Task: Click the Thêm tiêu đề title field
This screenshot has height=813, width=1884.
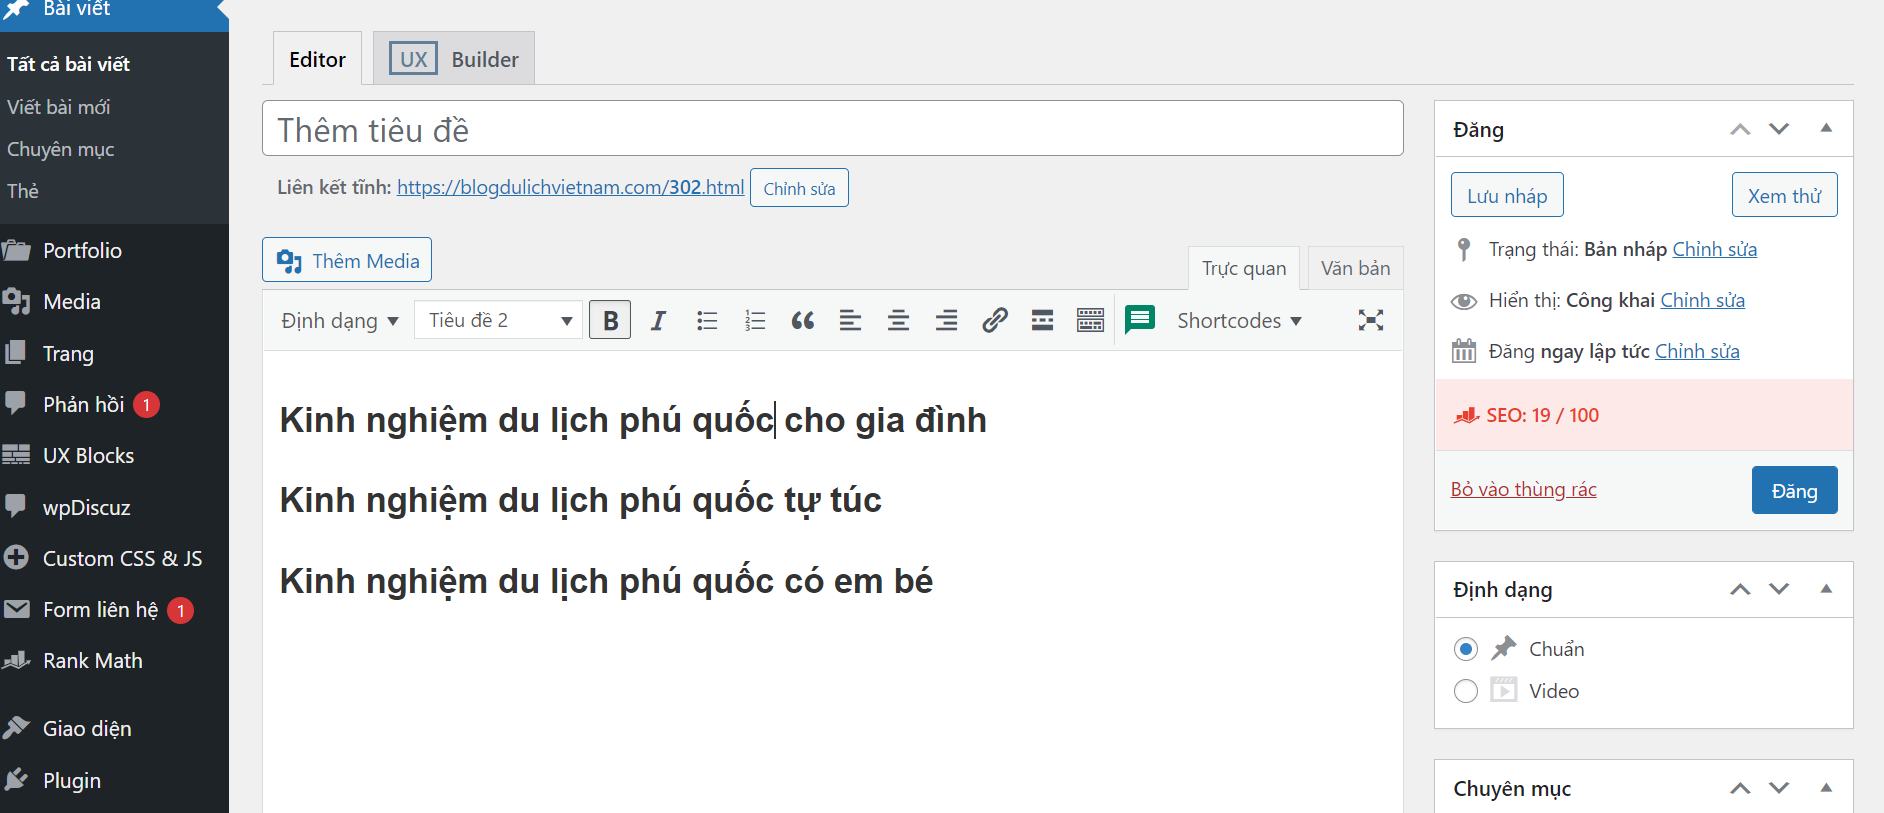Action: pyautogui.click(x=832, y=128)
